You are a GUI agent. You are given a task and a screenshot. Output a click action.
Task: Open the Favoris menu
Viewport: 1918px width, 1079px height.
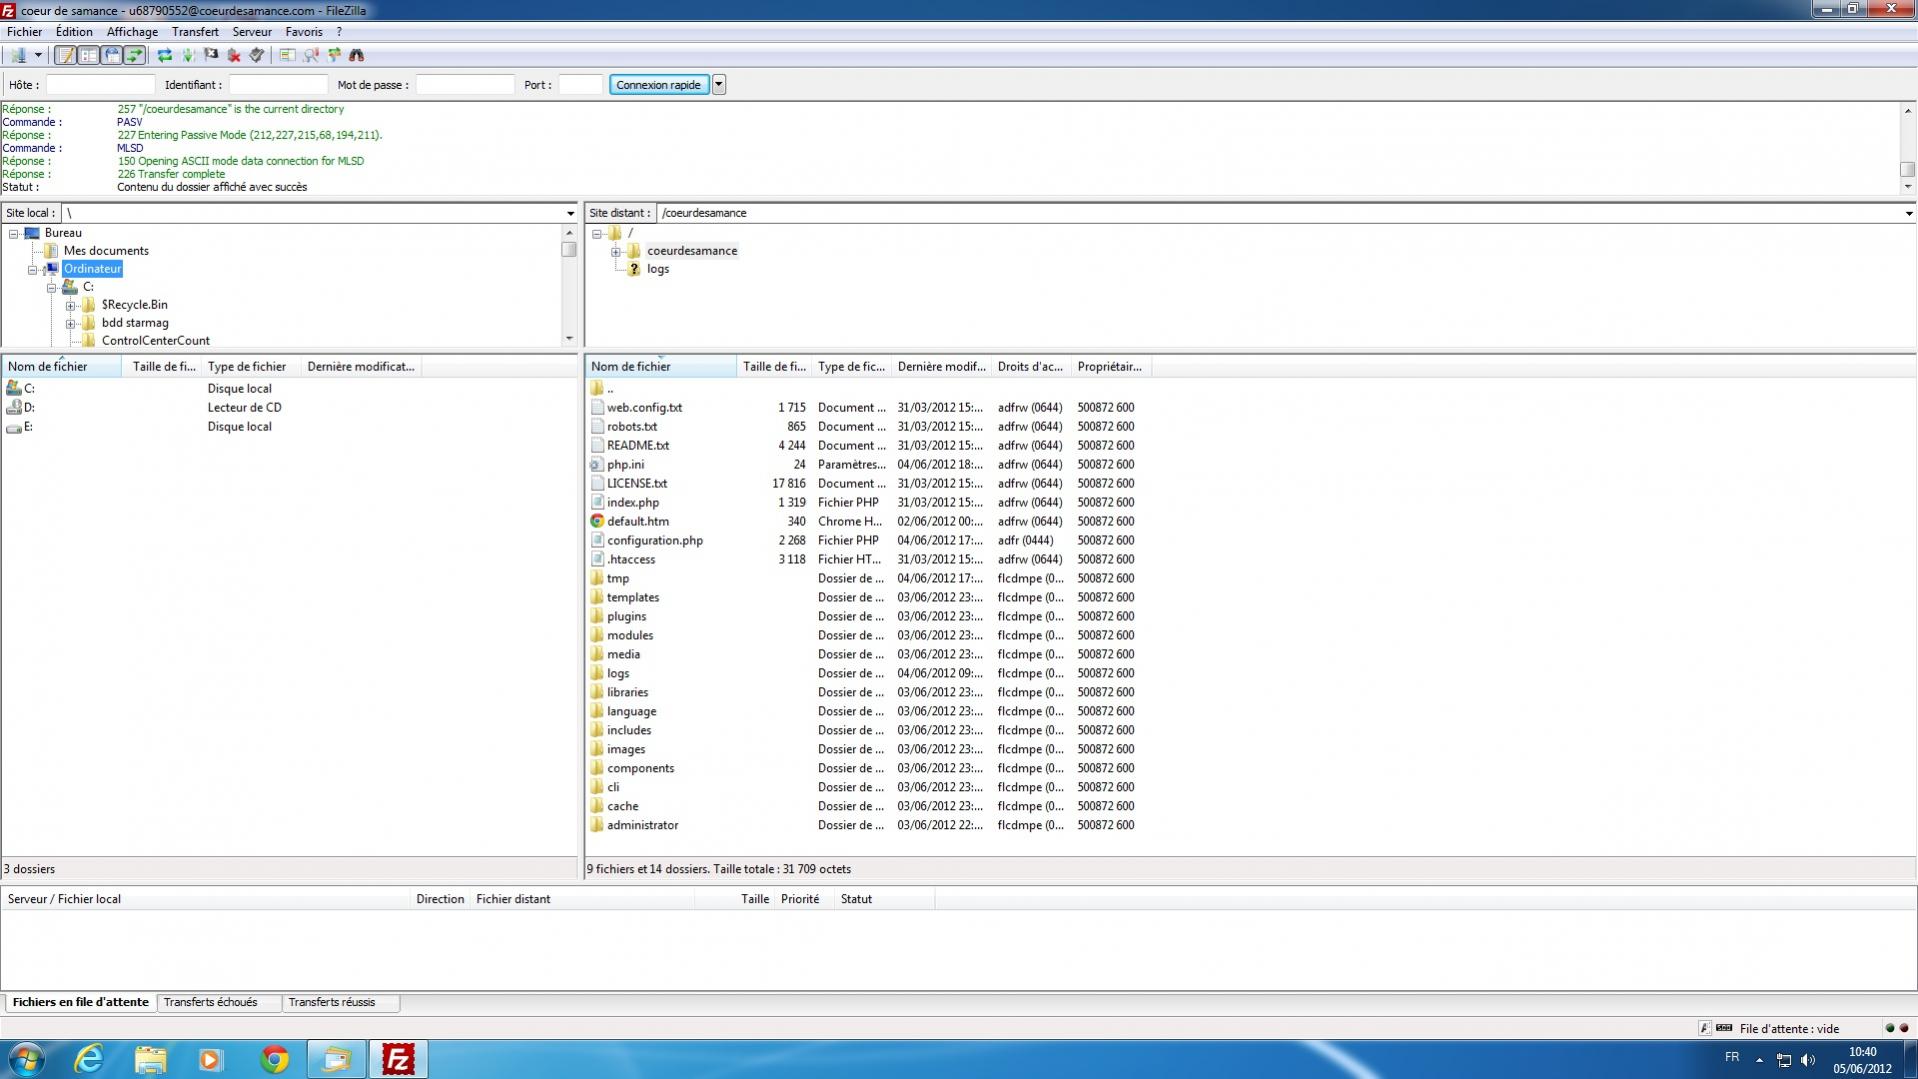[x=304, y=32]
